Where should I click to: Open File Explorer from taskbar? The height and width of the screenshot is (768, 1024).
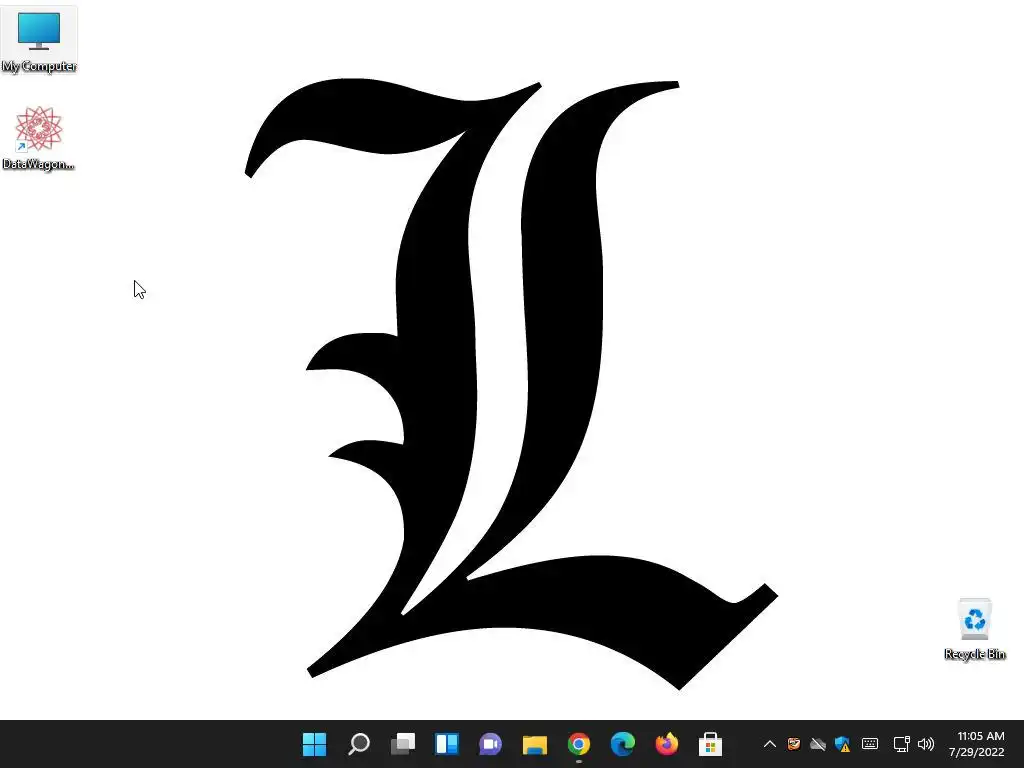(535, 744)
